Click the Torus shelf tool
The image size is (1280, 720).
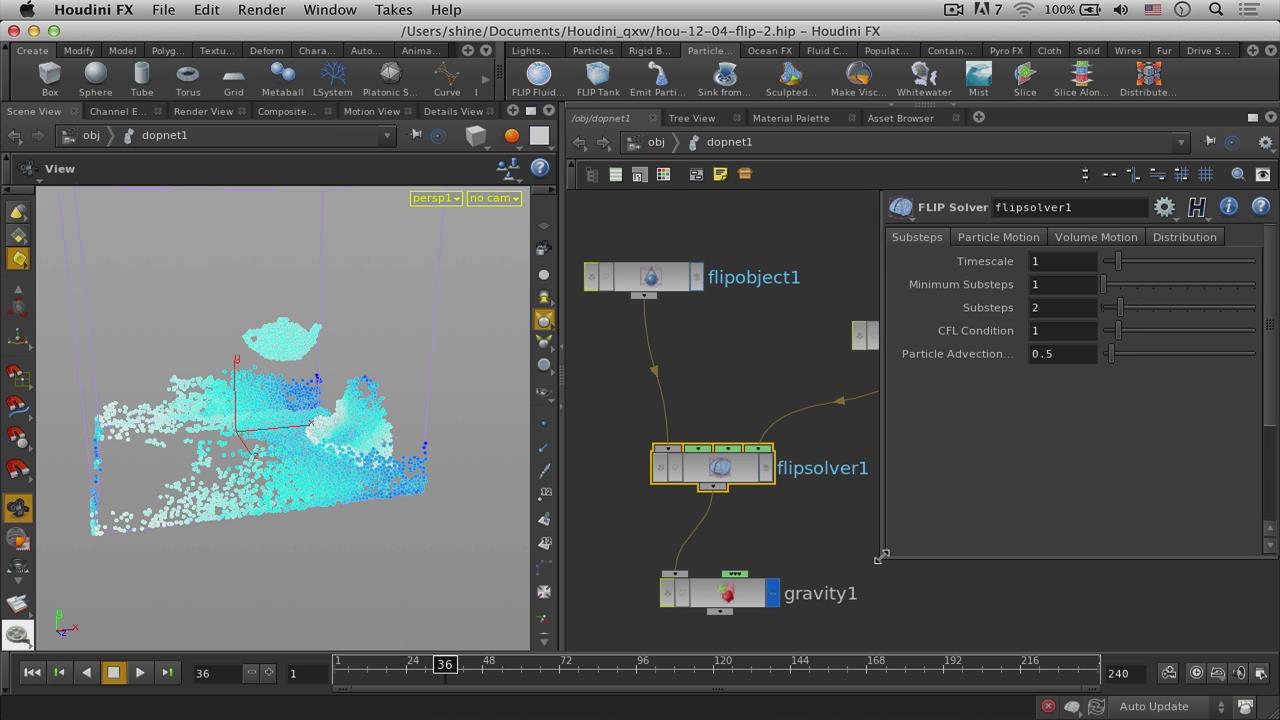tap(187, 78)
